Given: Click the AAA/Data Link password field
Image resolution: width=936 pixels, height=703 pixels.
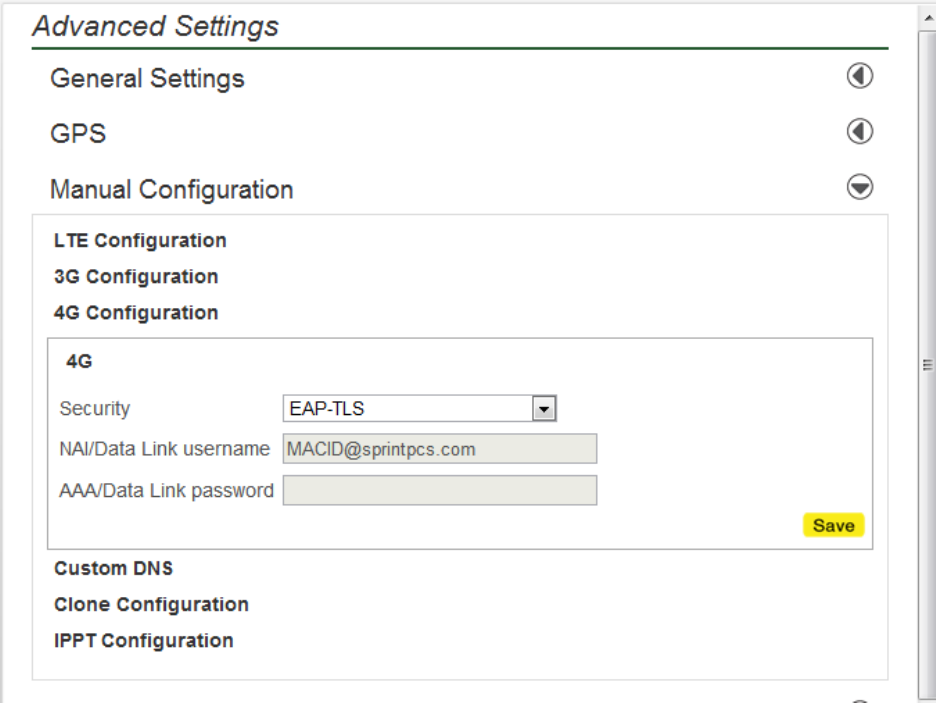Looking at the screenshot, I should [x=439, y=491].
